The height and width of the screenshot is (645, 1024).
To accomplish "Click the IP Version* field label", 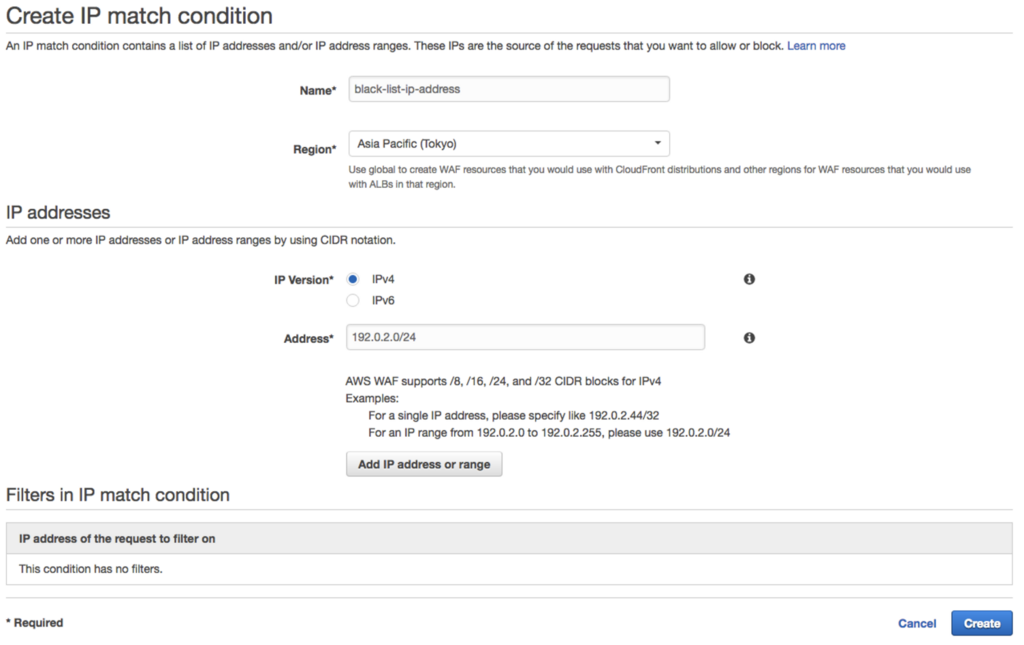I will pos(304,281).
